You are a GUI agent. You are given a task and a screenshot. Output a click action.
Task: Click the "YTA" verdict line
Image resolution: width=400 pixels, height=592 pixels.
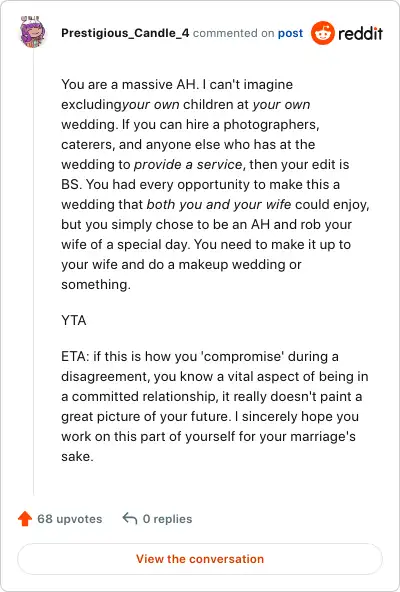[74, 321]
